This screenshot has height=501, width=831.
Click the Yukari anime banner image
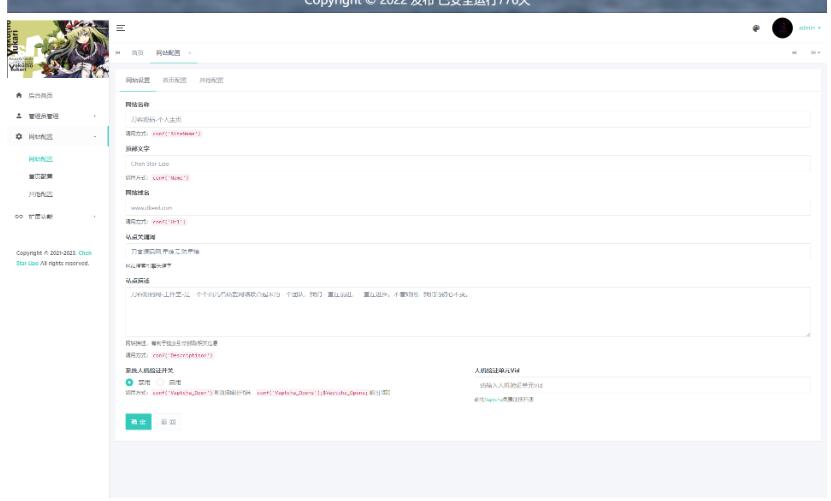(54, 49)
